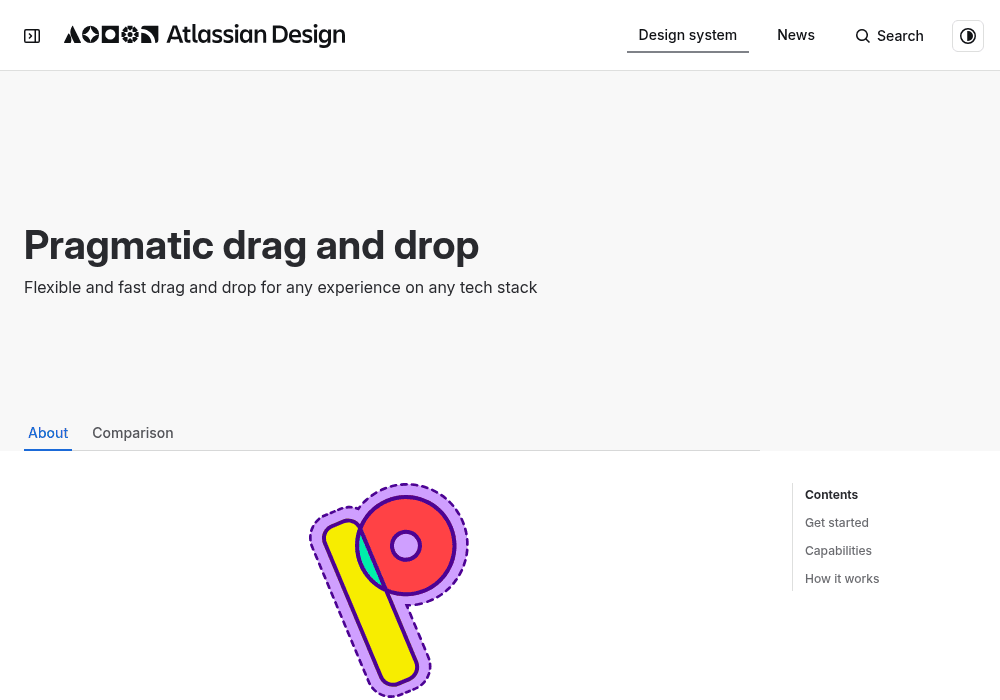1000x700 pixels.
Task: Click the Contents sidebar heading
Action: tap(831, 495)
